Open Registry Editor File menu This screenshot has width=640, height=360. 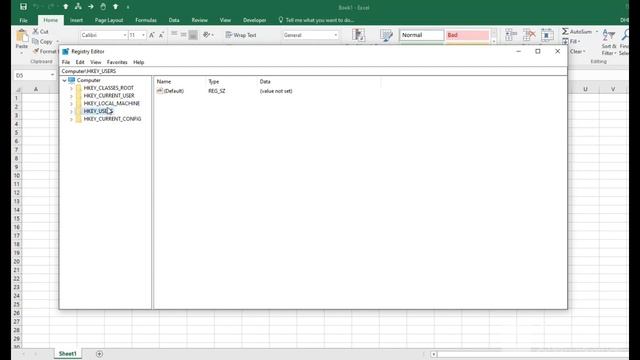pos(66,62)
